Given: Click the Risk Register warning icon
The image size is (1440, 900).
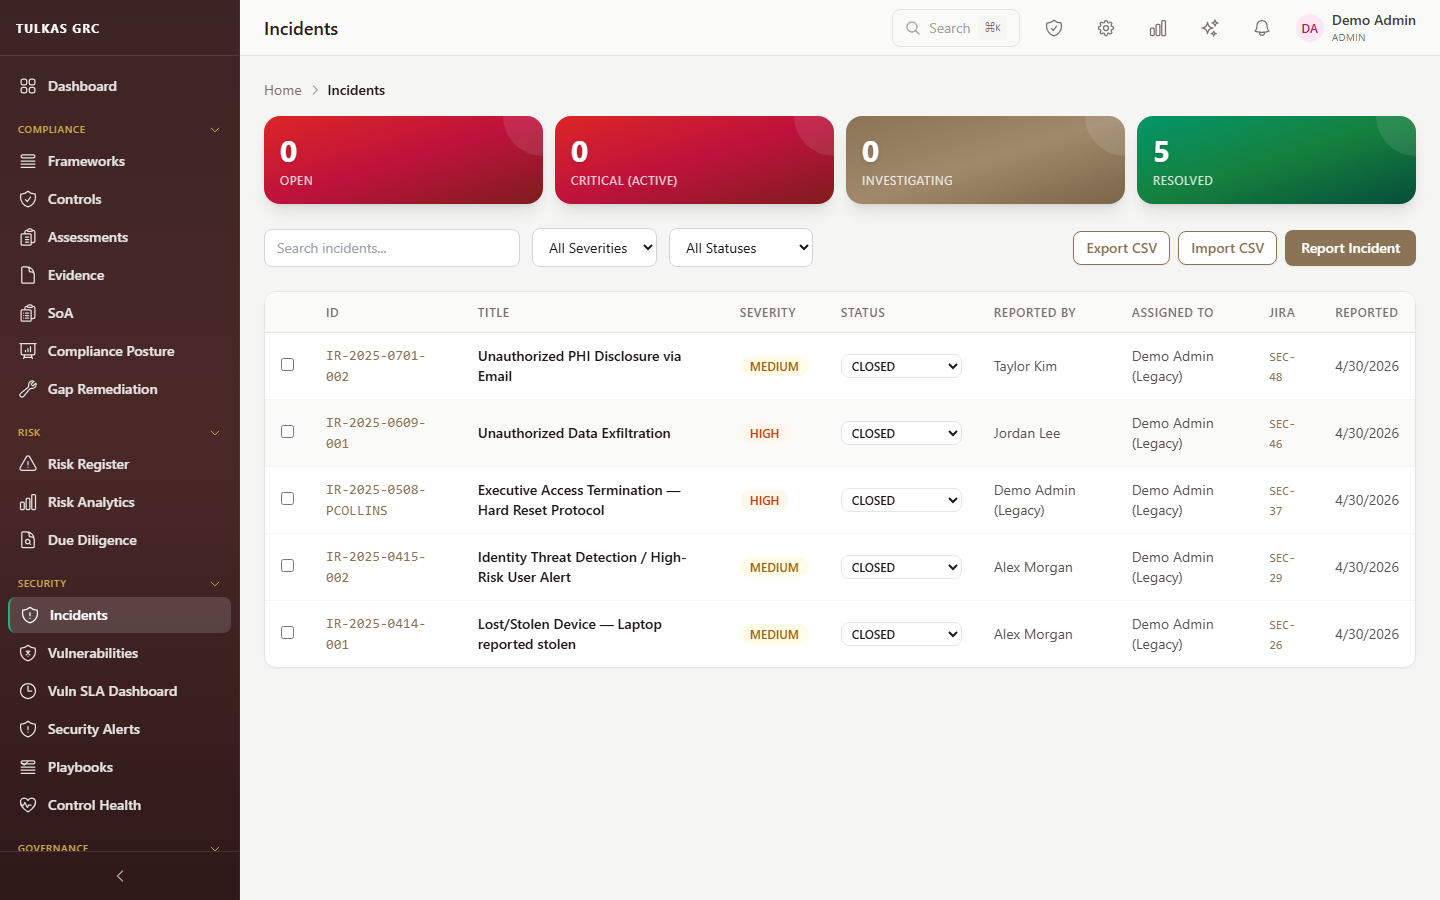Looking at the screenshot, I should point(28,464).
